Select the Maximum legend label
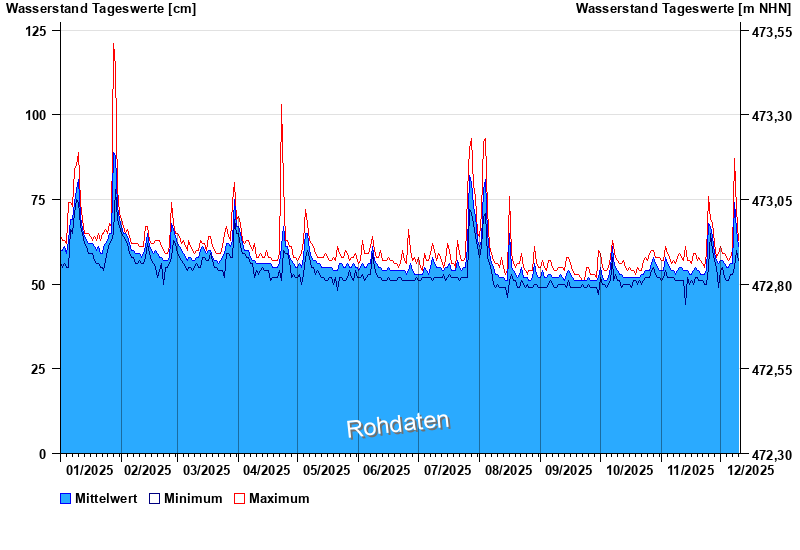800x550 pixels. pos(279,498)
